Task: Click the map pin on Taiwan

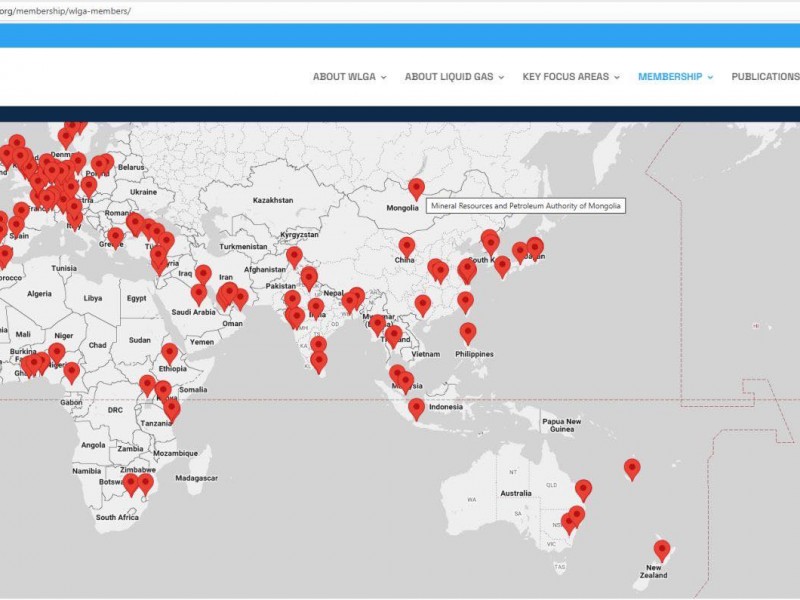Action: (465, 301)
